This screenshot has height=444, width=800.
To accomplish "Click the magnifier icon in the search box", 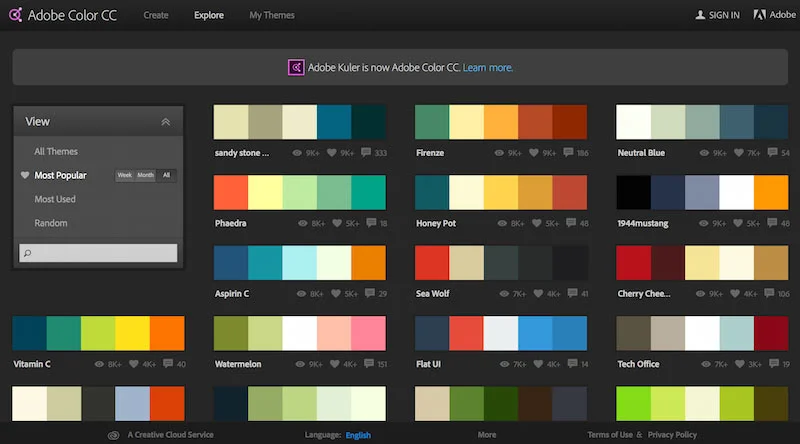I will point(28,253).
